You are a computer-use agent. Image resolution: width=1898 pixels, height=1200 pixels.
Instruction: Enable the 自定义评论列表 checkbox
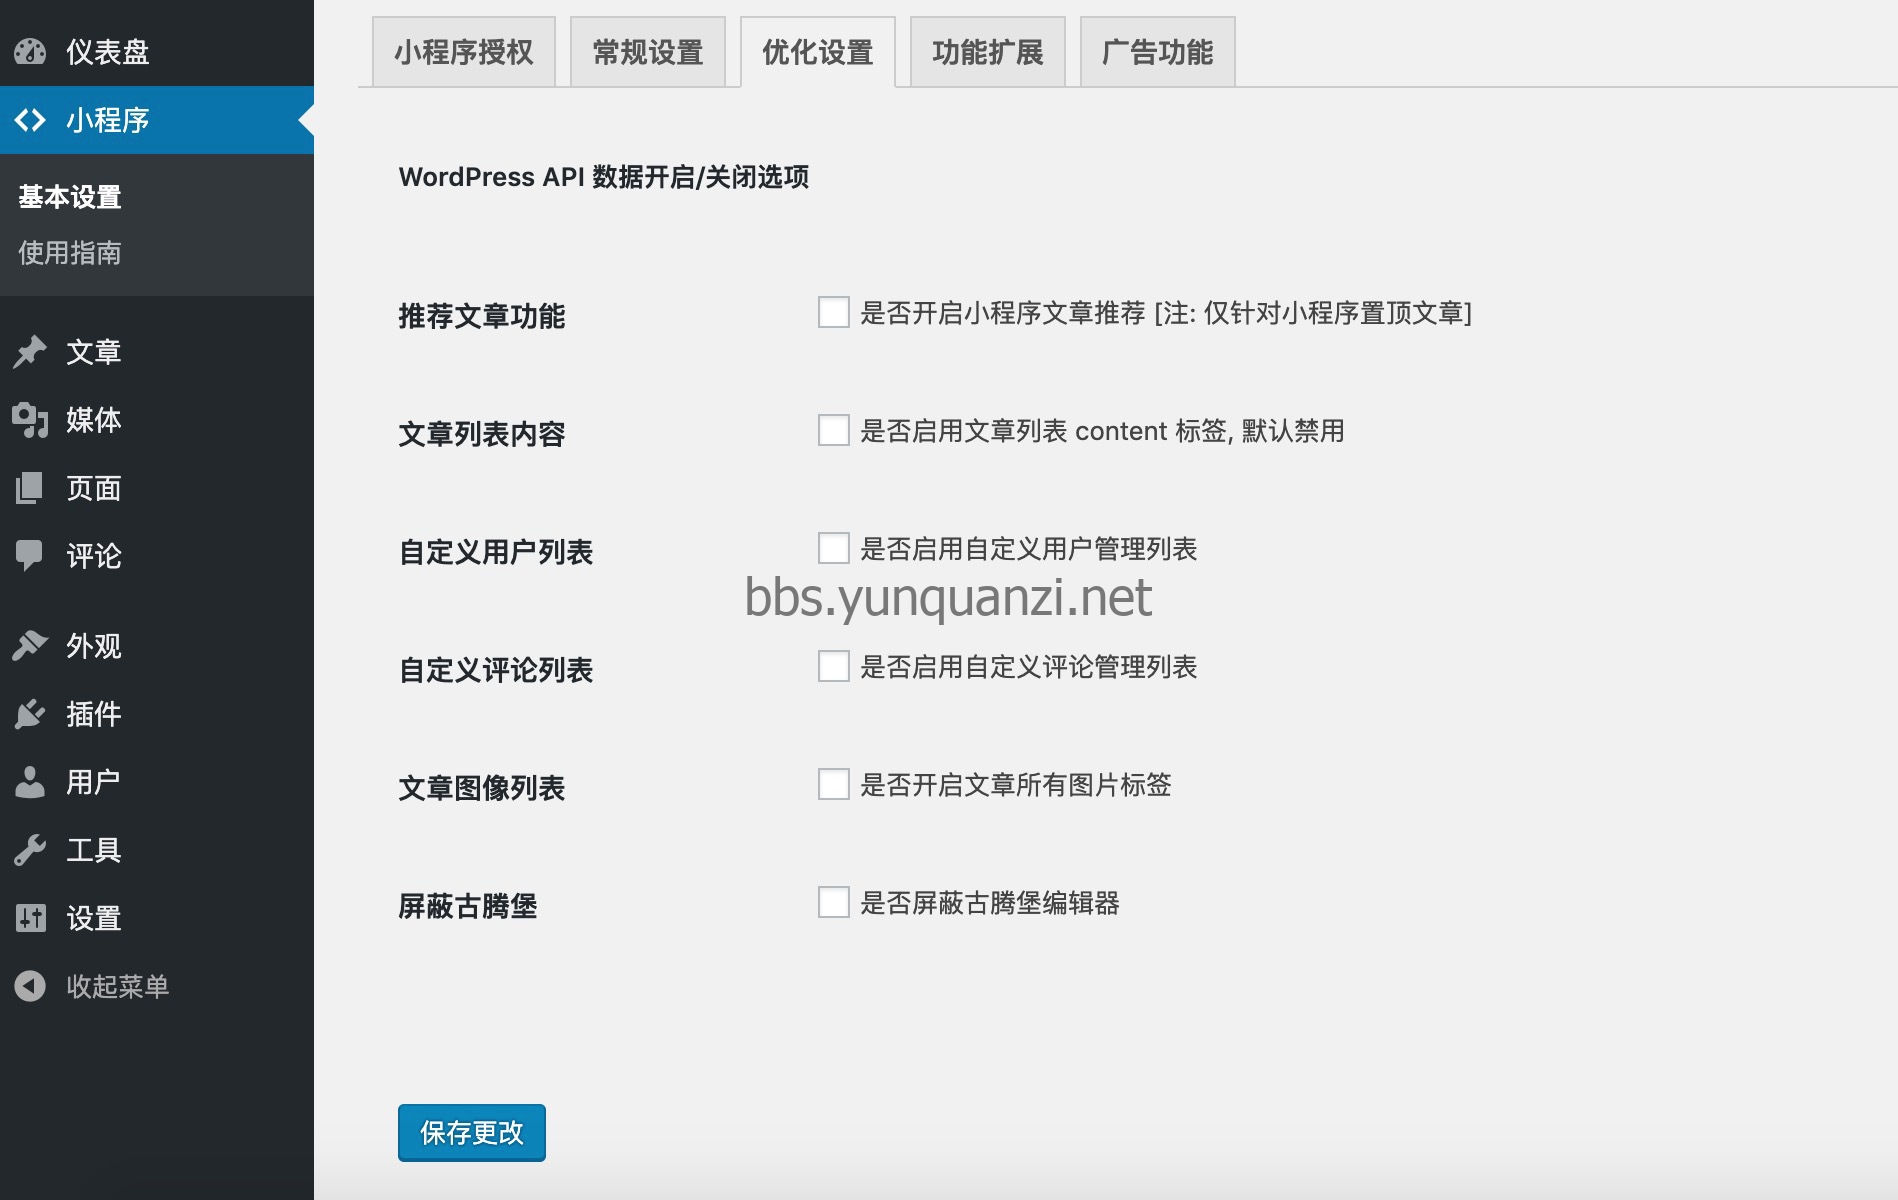833,666
